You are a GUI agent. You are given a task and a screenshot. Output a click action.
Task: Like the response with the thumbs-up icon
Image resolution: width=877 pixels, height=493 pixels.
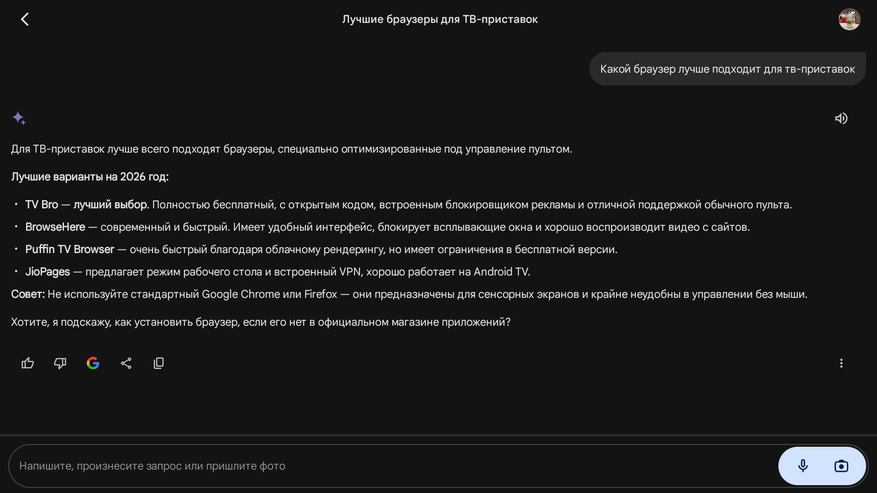click(28, 363)
